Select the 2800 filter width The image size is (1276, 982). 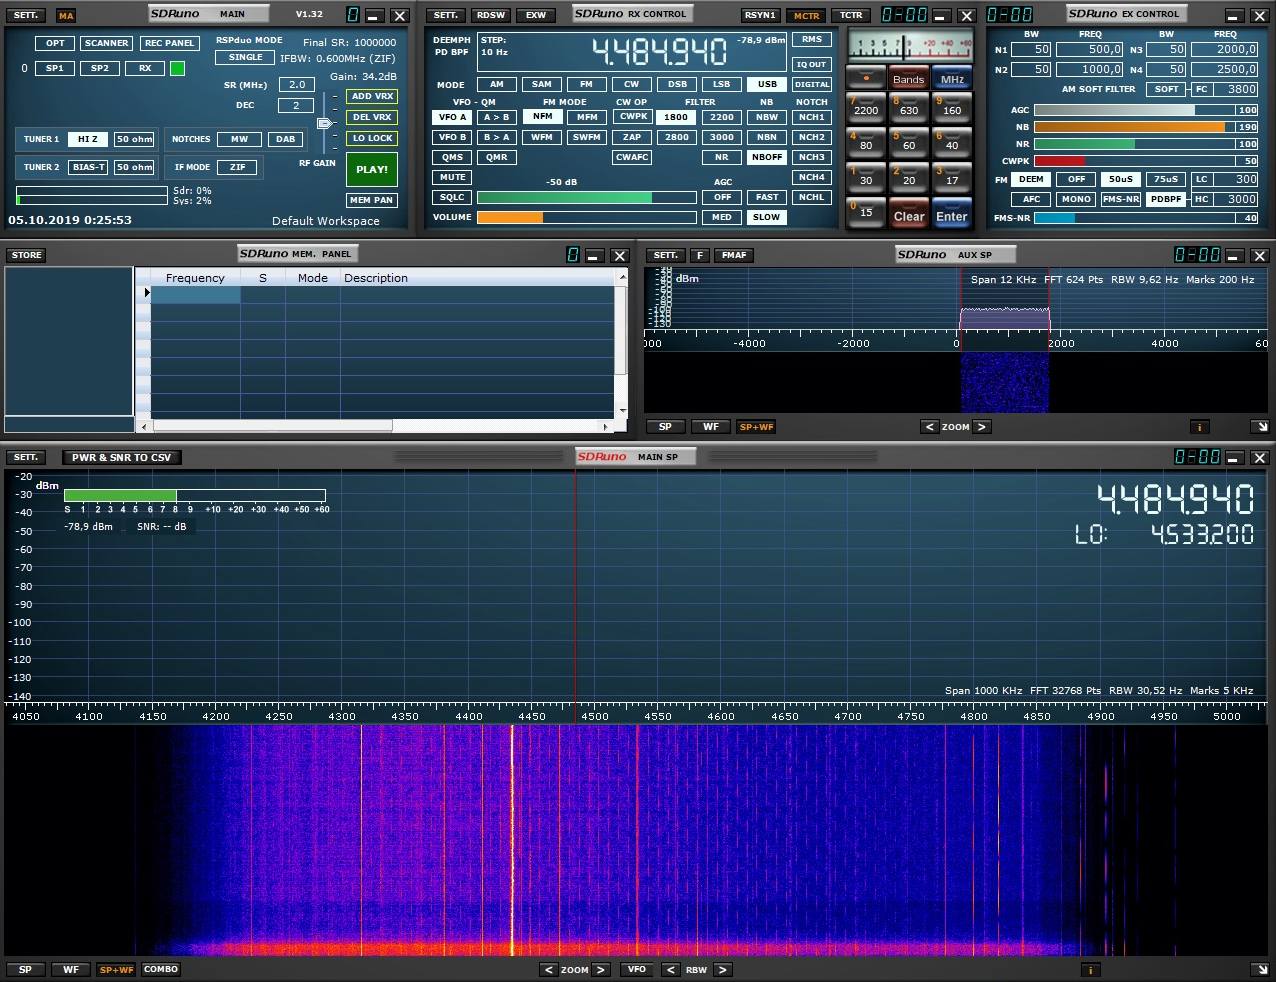tap(676, 137)
